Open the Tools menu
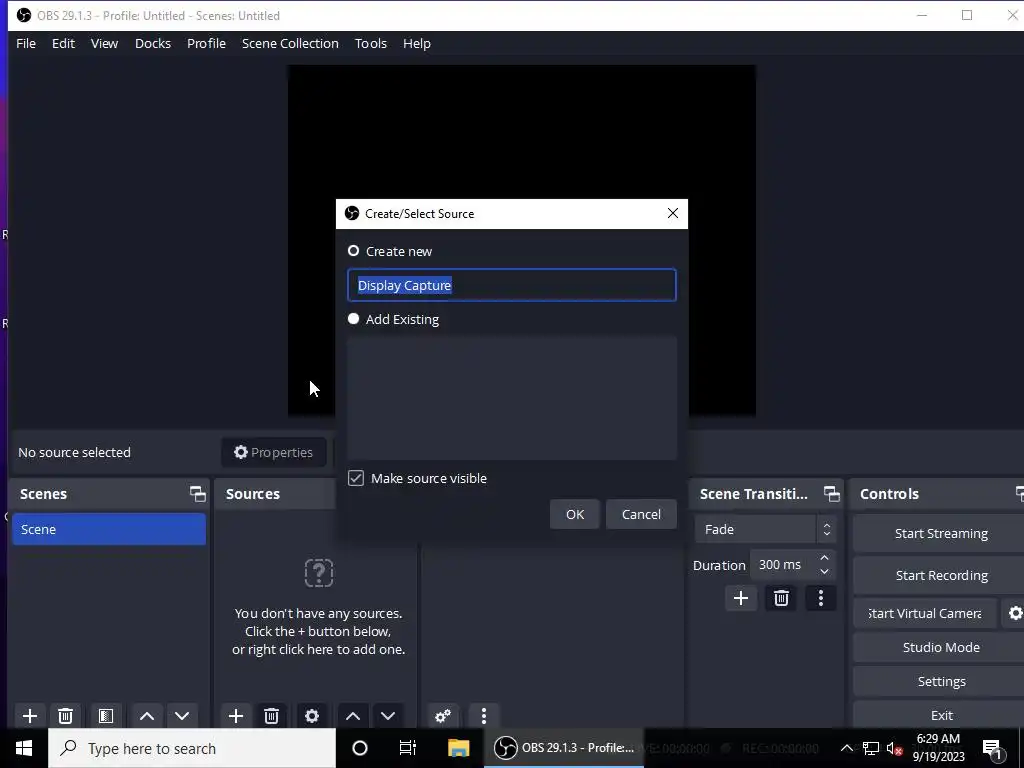The height and width of the screenshot is (768, 1024). pos(371,43)
